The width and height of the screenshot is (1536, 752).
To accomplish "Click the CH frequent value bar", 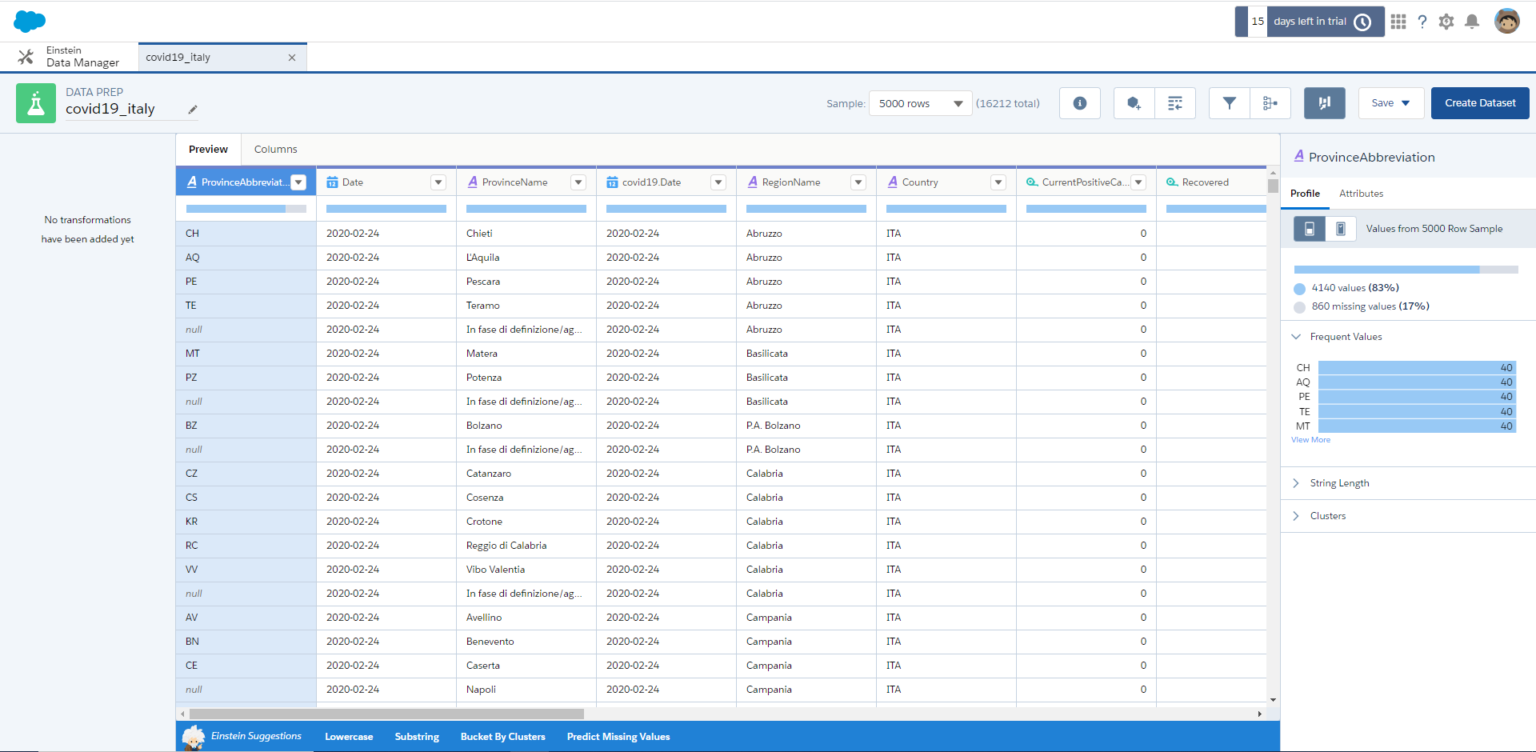I will tap(1417, 368).
